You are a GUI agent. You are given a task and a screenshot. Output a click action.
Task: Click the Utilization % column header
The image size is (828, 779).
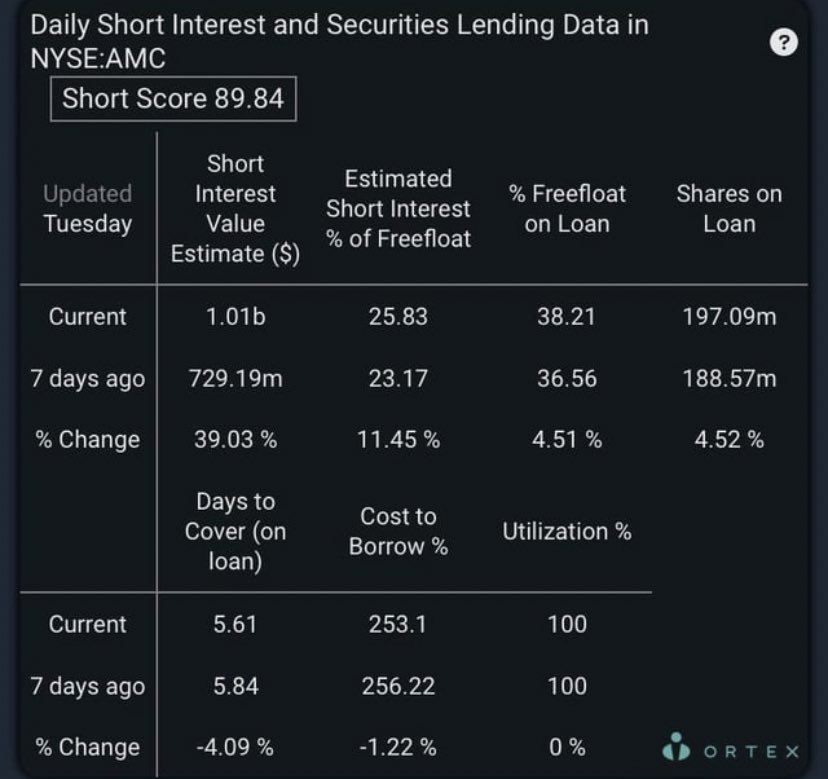coord(567,531)
